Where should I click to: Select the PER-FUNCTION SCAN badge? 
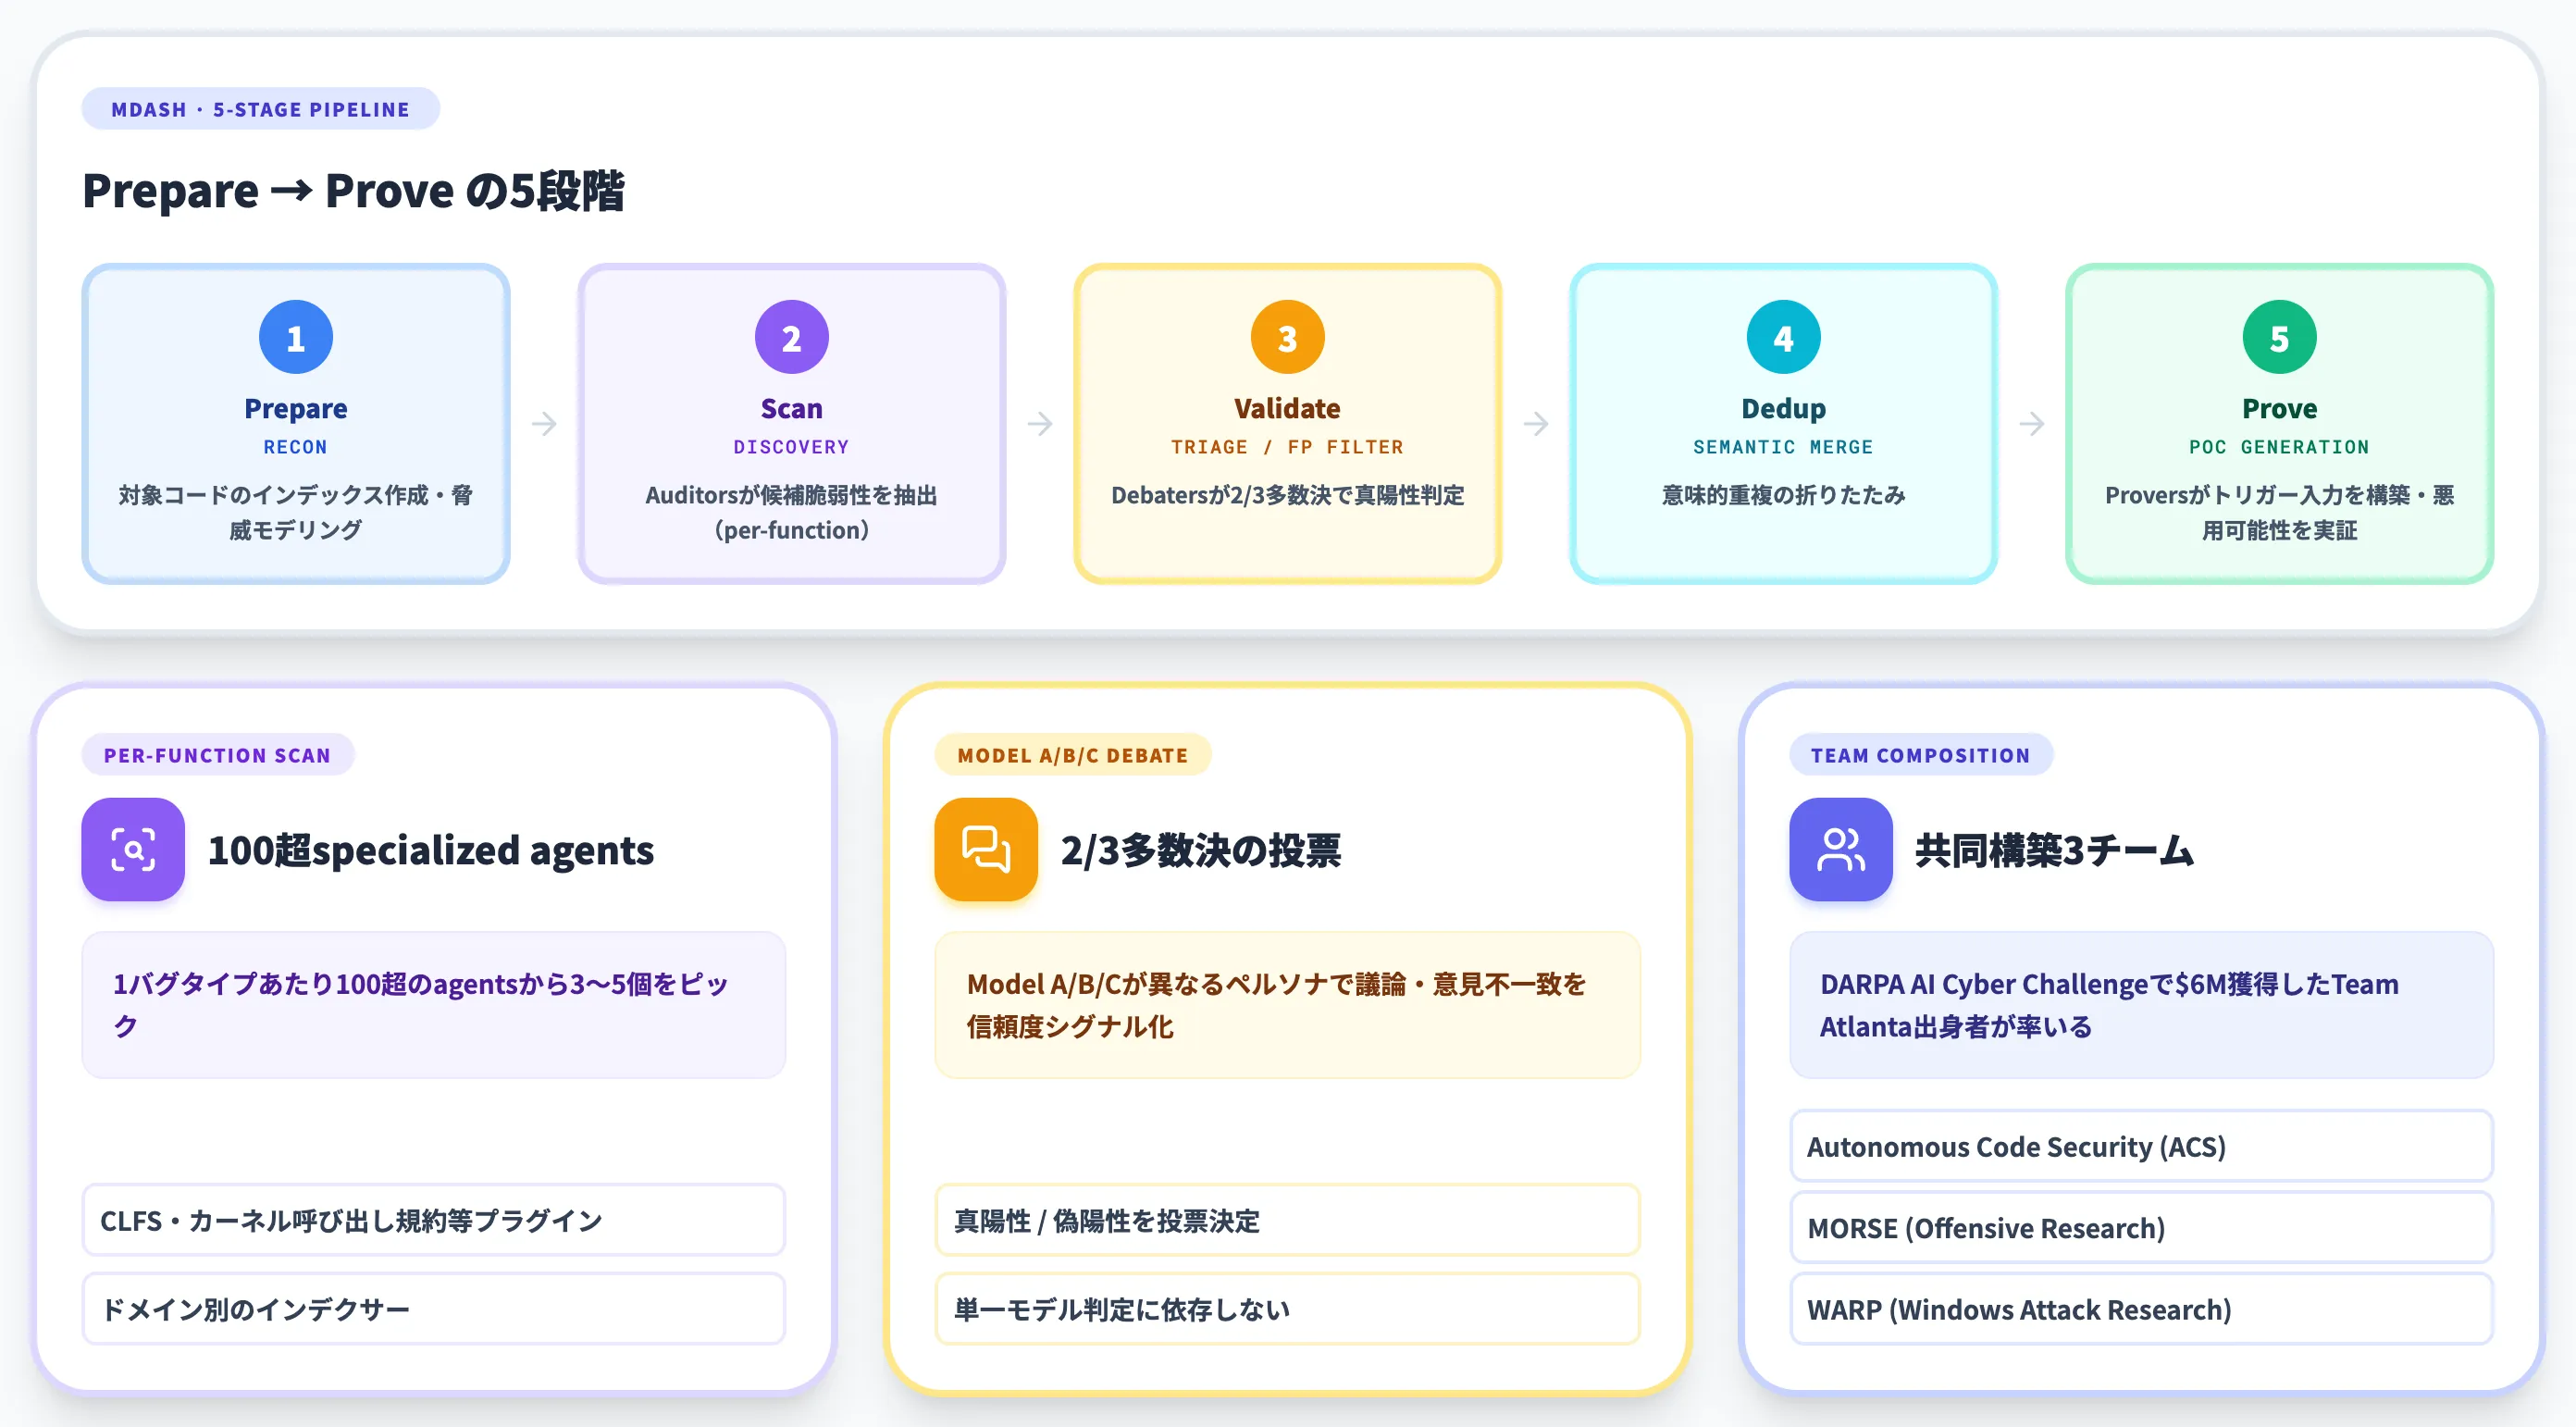pyautogui.click(x=218, y=755)
